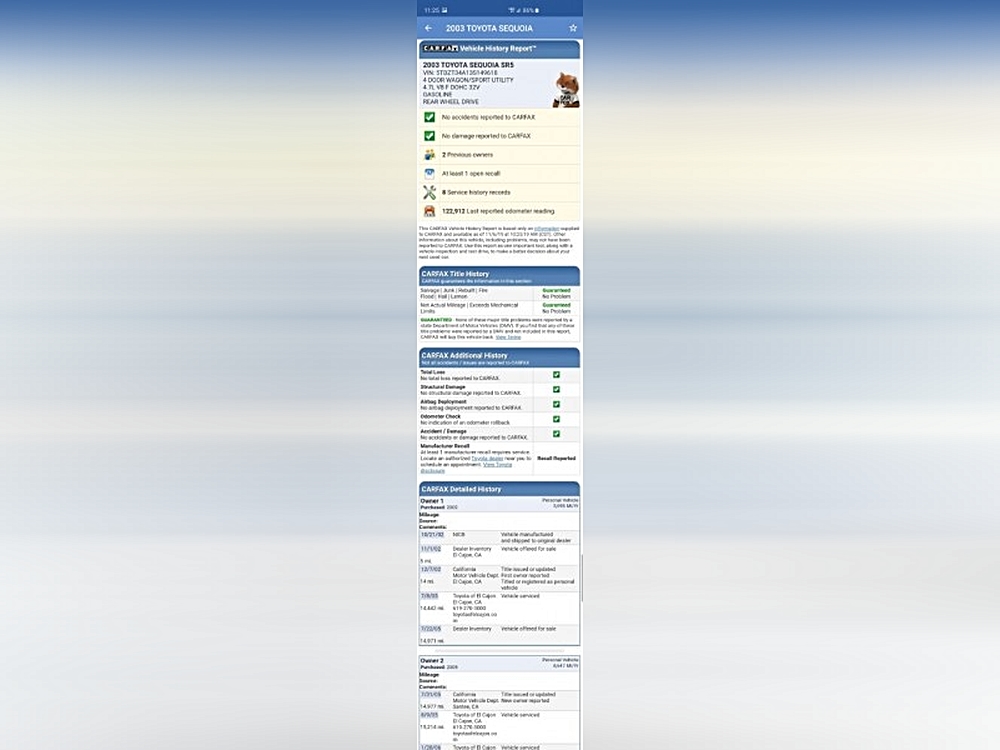
Task: Tap the back arrow in the header
Action: 429,28
